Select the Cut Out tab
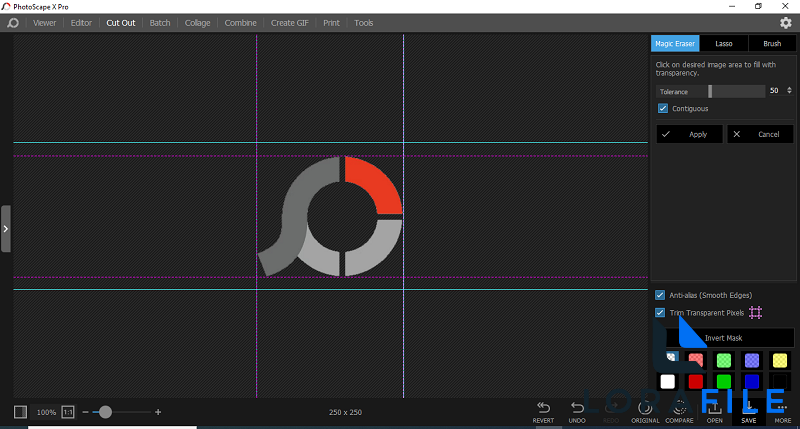This screenshot has width=800, height=429. (x=121, y=23)
